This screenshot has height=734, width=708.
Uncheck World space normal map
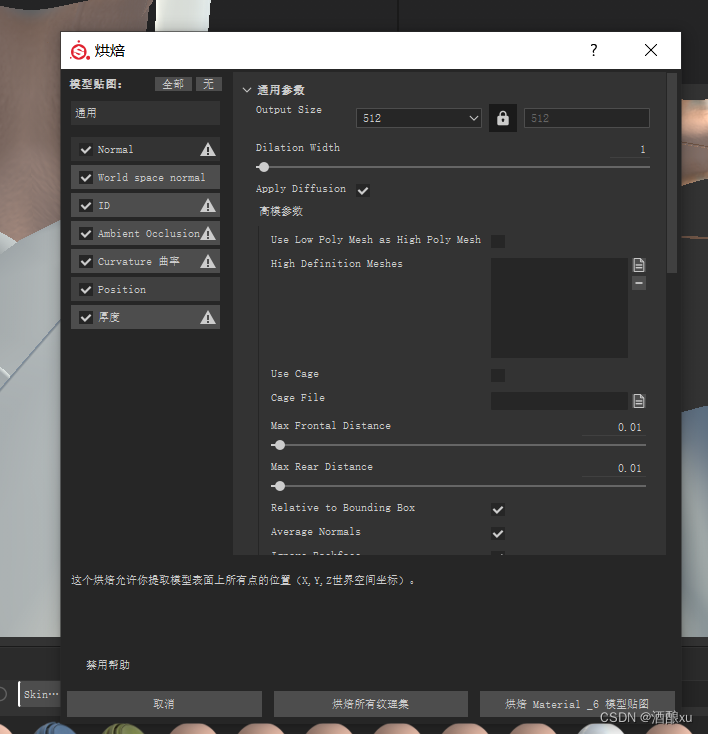[x=86, y=177]
